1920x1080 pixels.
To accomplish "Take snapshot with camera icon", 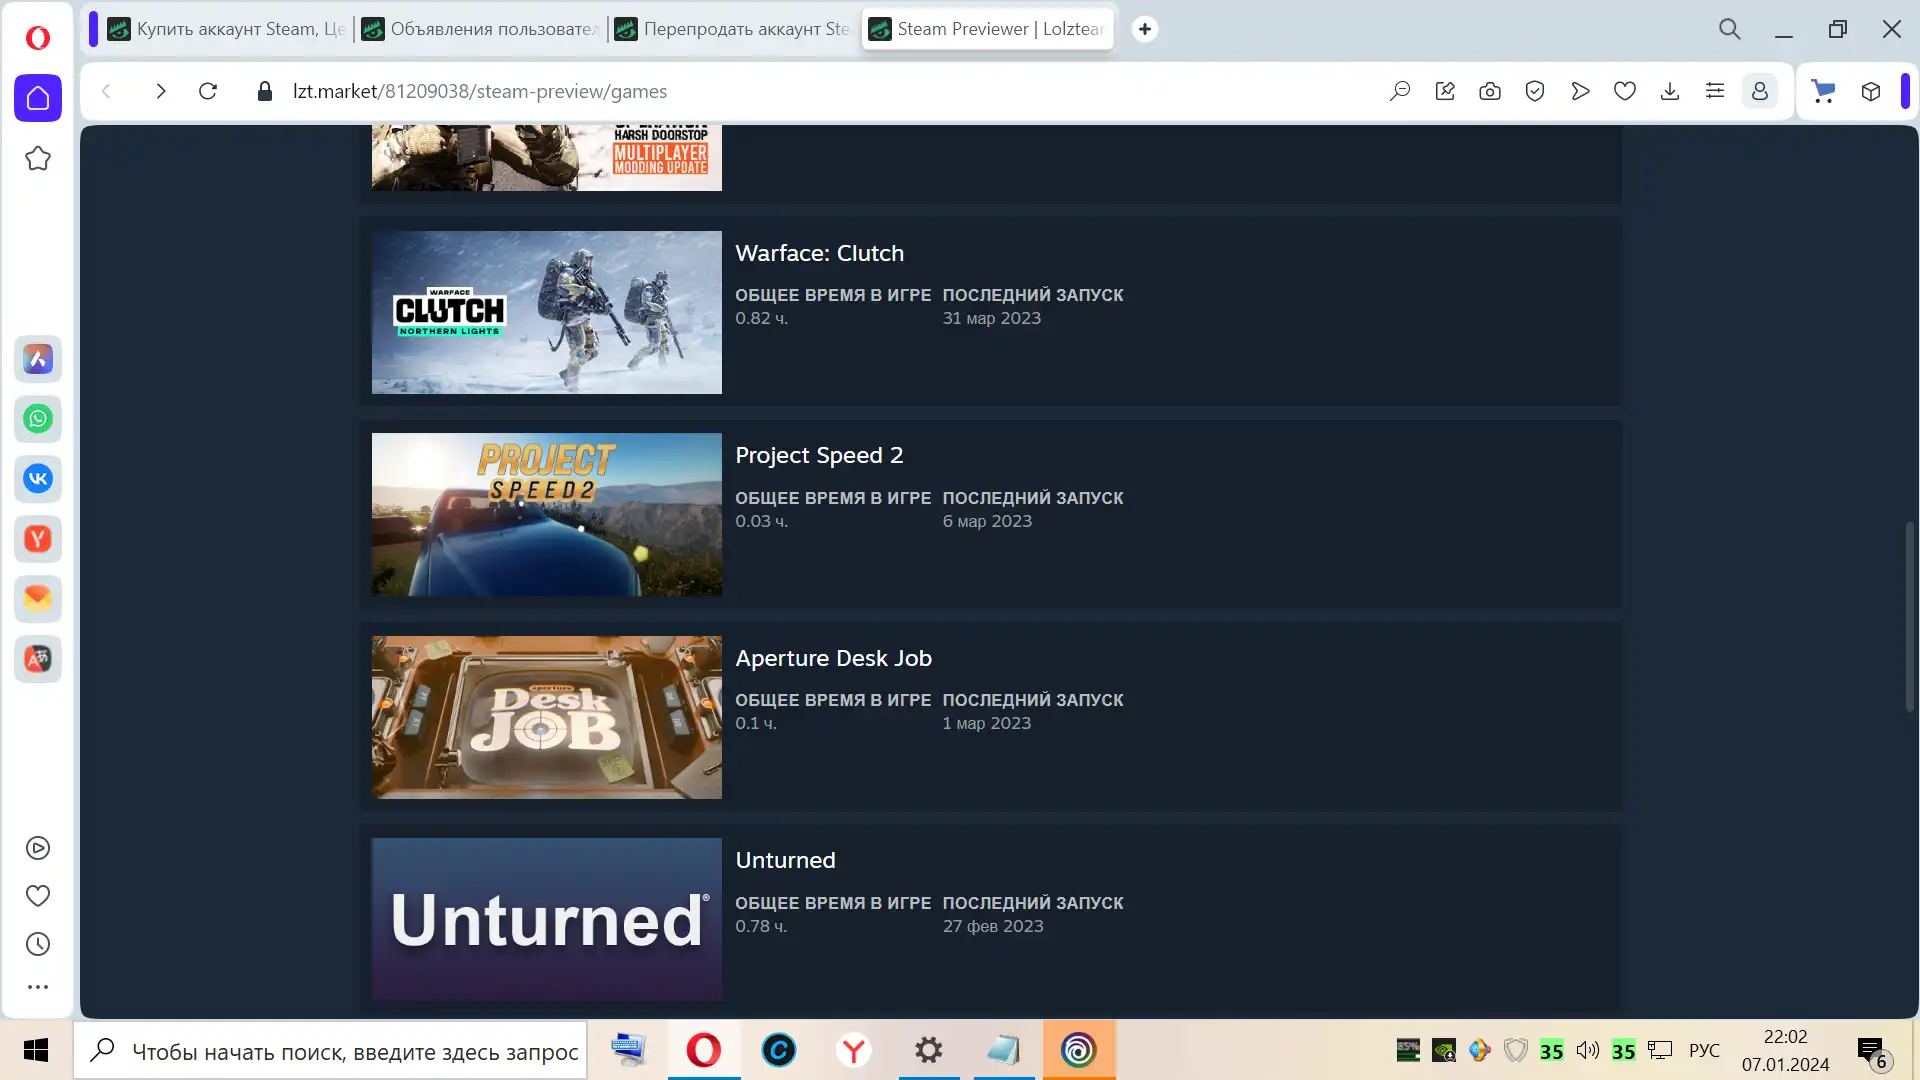I will click(x=1490, y=91).
